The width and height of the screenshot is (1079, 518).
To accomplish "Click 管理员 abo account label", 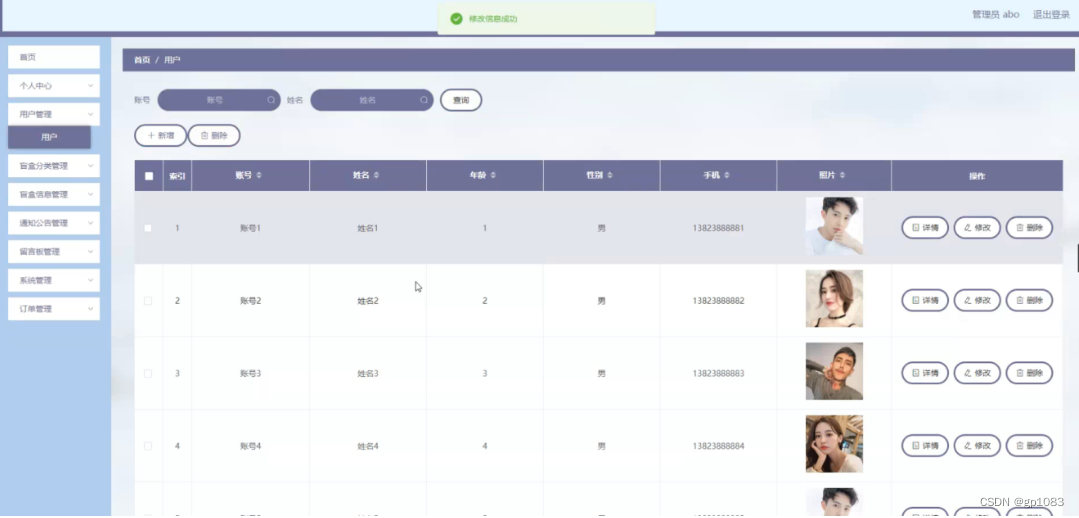I will coord(995,14).
